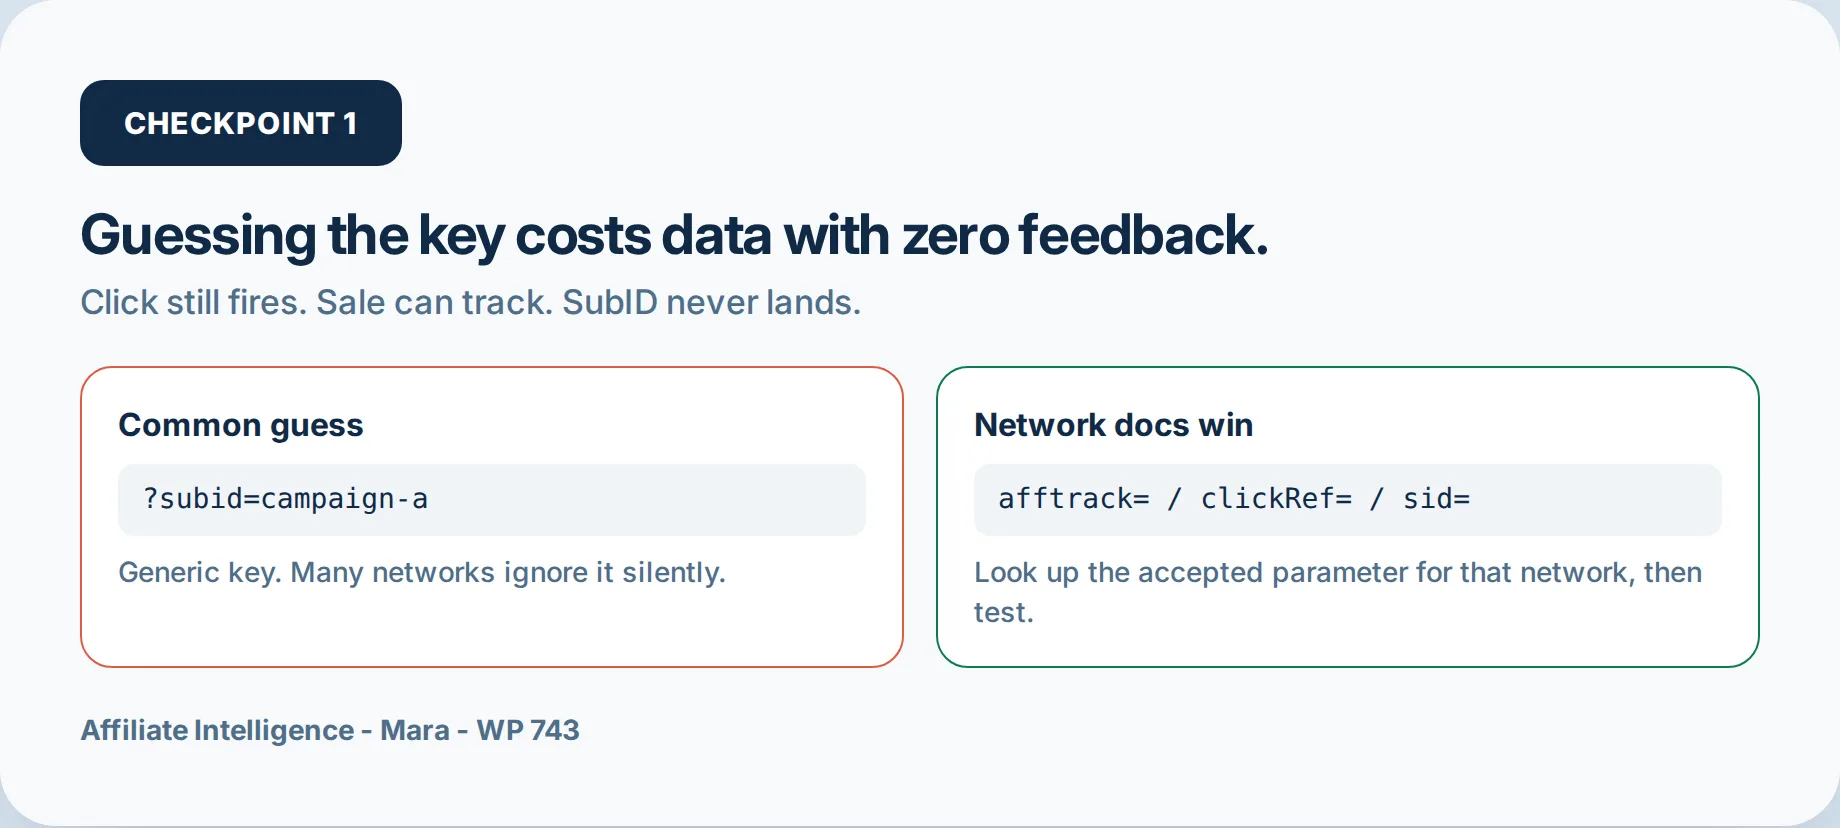
Task: Select the ?subid=campaign-a code snippet
Action: click(492, 499)
